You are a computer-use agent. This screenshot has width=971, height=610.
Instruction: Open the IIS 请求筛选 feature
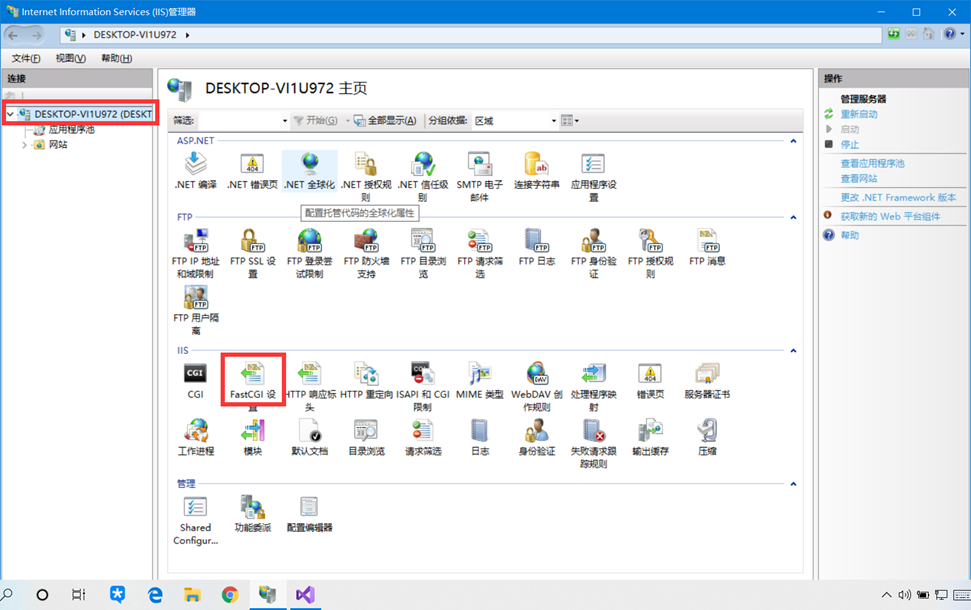(x=423, y=437)
